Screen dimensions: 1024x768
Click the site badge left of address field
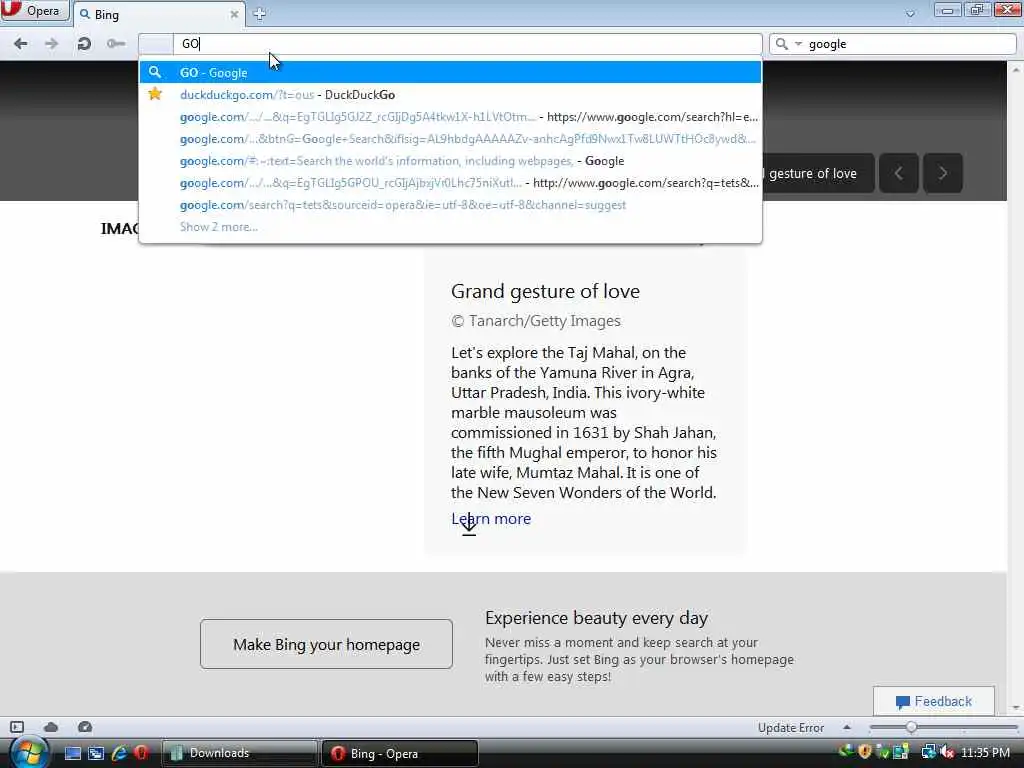tap(156, 44)
